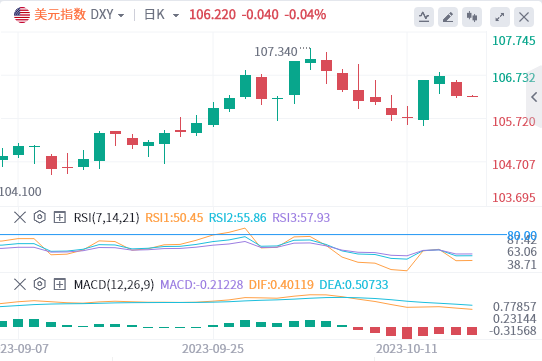This screenshot has height=361, width=542.
Task: Open the DXY symbol dropdown
Action: tap(107, 15)
